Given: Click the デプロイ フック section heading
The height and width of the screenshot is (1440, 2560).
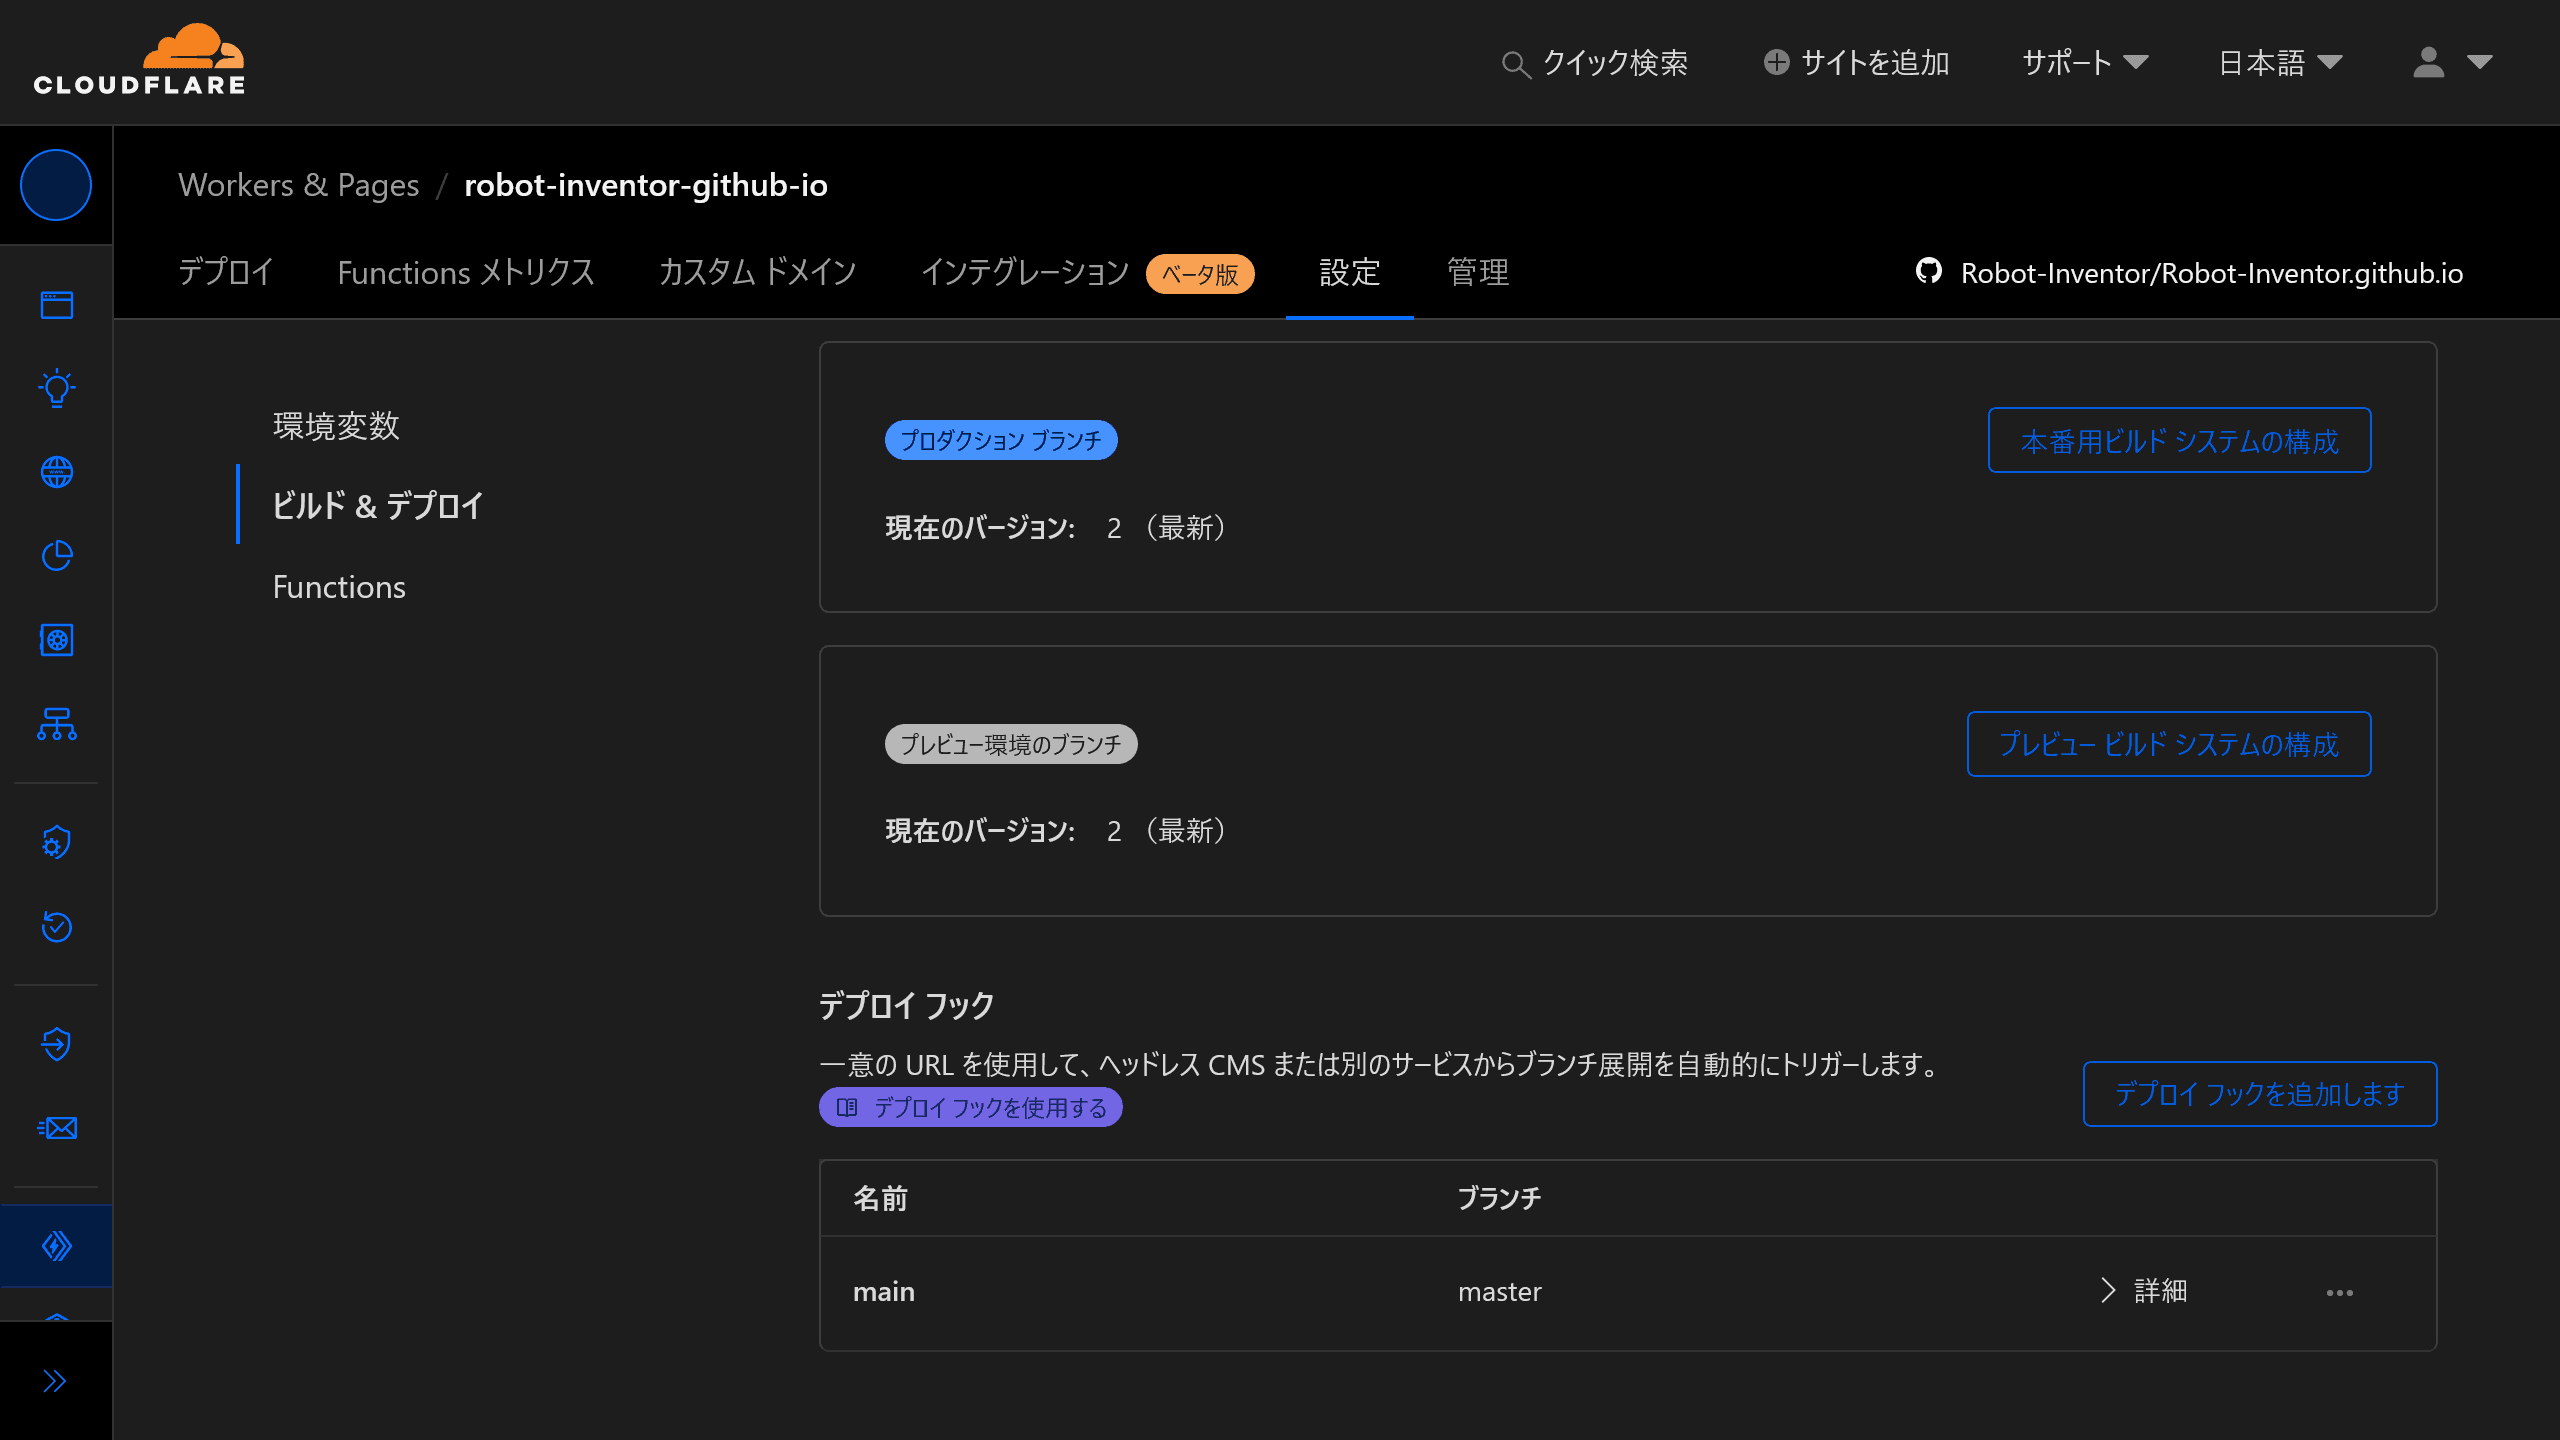Looking at the screenshot, I should 907,1005.
